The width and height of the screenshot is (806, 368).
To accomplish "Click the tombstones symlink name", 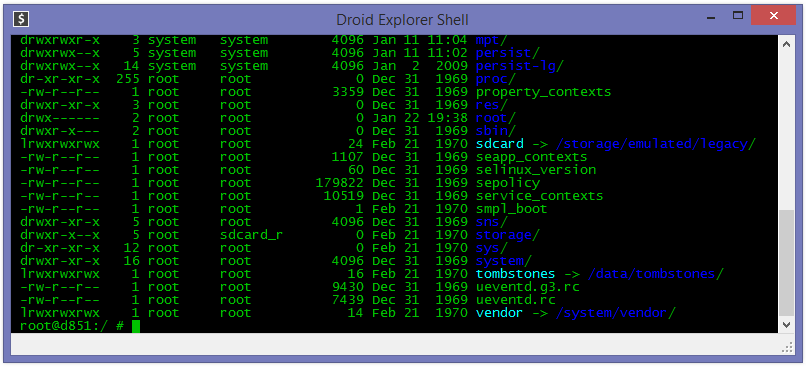I will pyautogui.click(x=516, y=273).
